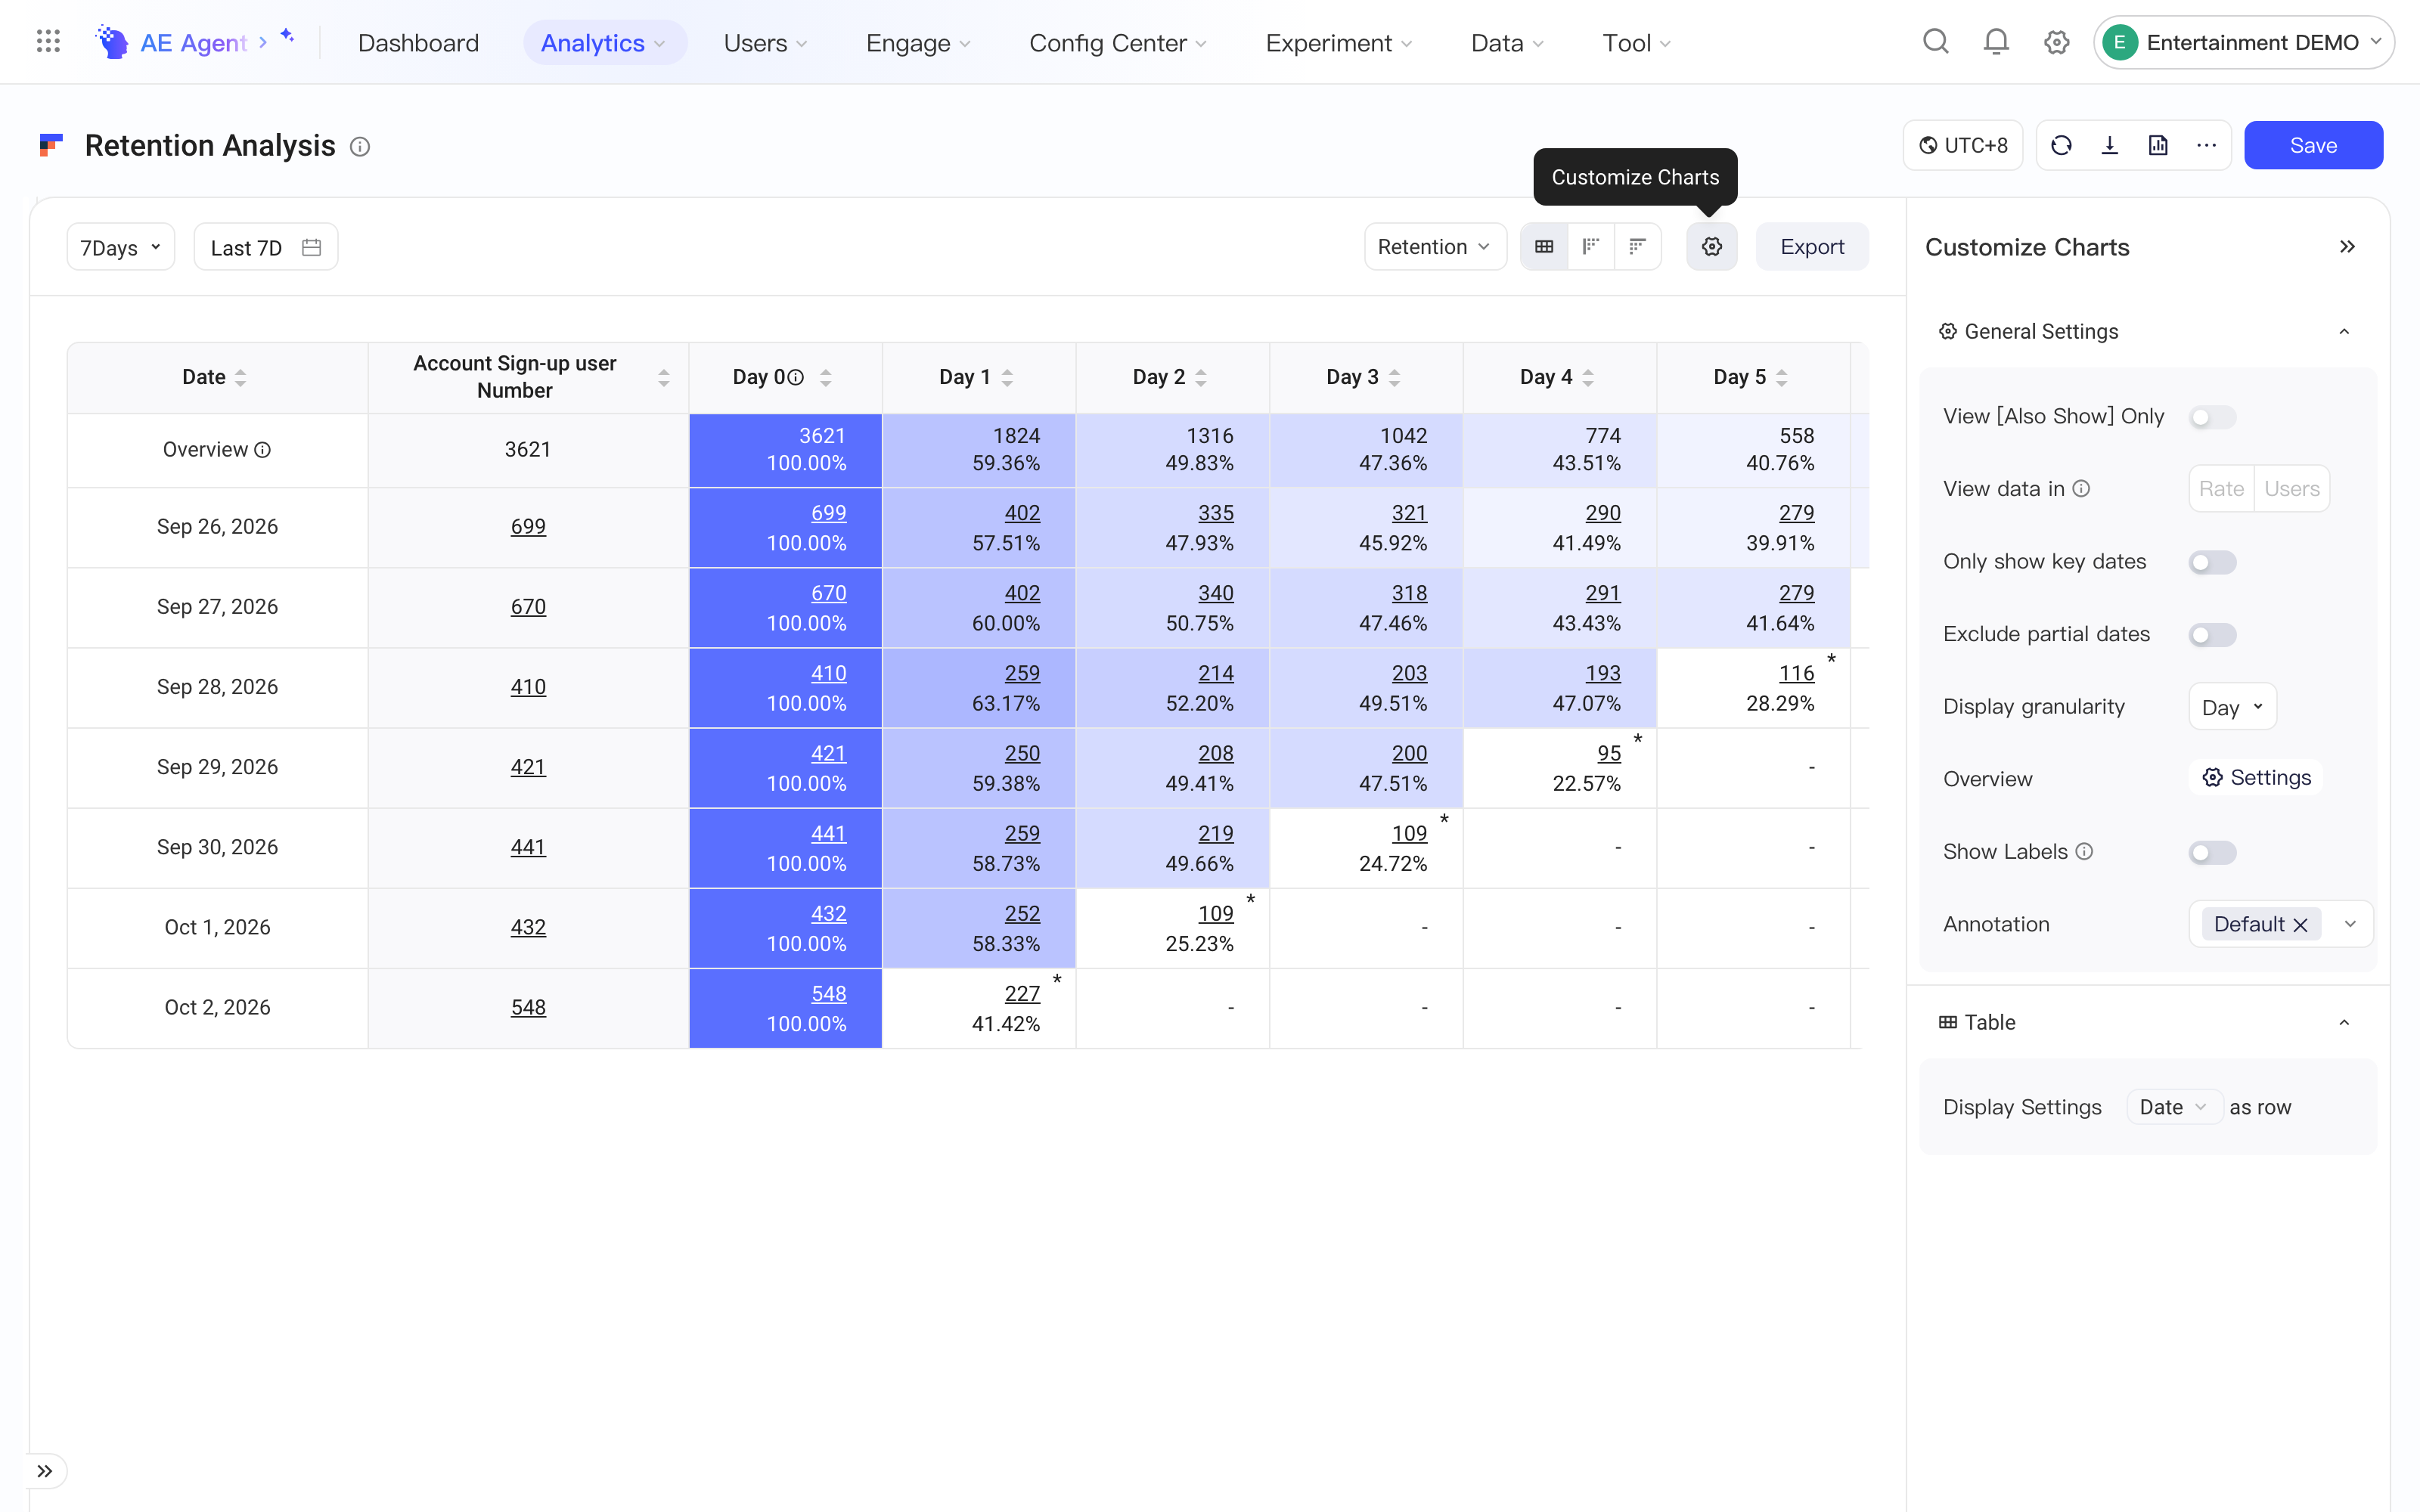
Task: Select Users in View data in
Action: 2292,489
